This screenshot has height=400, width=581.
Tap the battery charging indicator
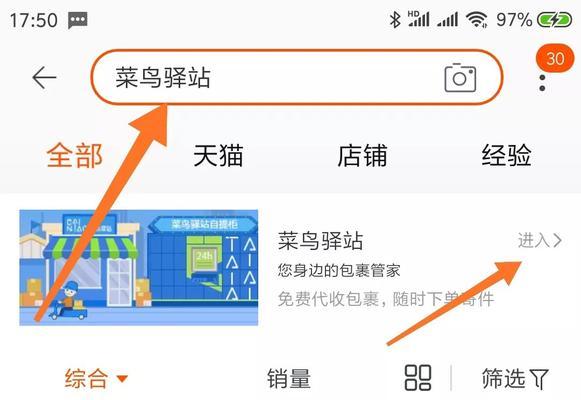point(555,20)
